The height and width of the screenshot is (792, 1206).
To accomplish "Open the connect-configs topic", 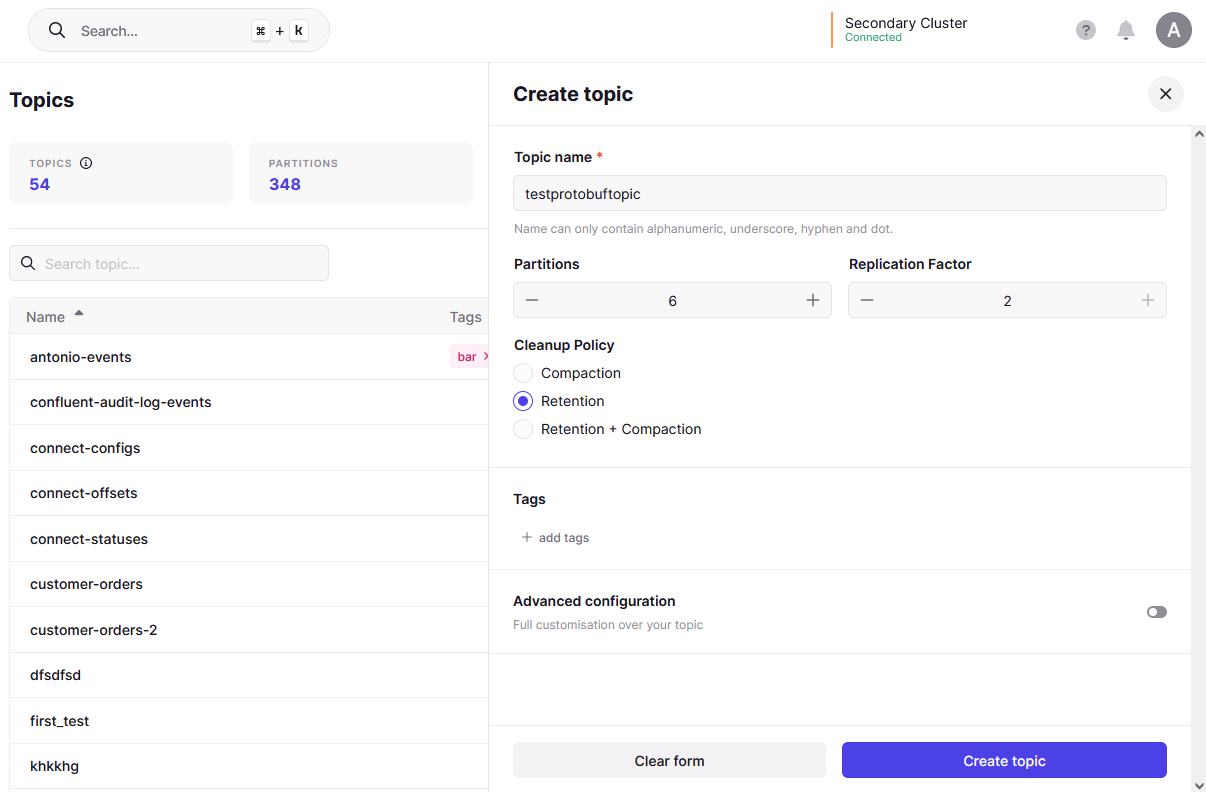I will [x=85, y=448].
